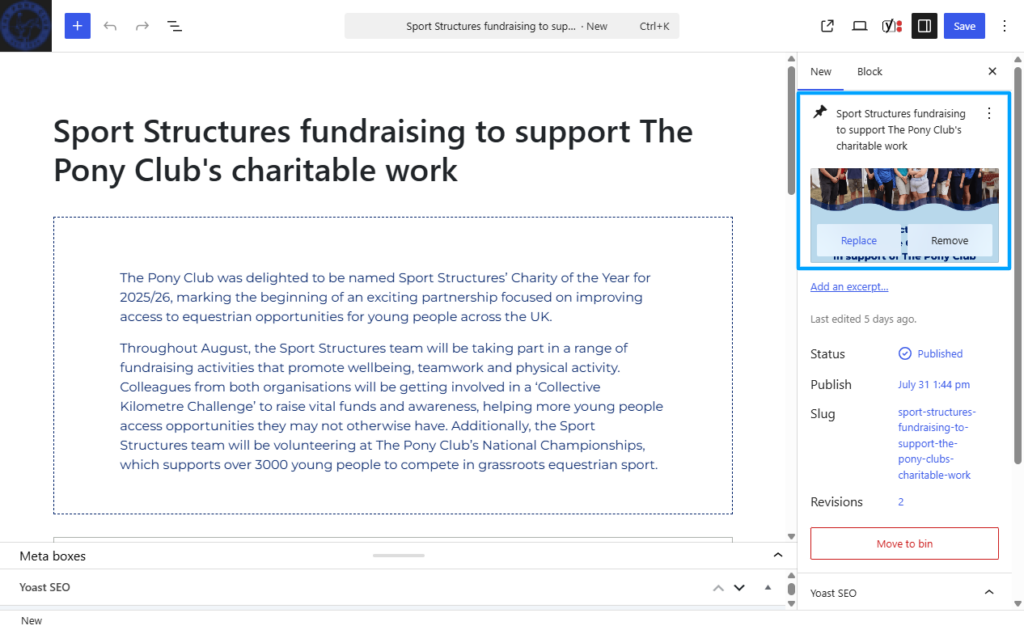
Task: Open post actions menu in sidebar
Action: 989,114
